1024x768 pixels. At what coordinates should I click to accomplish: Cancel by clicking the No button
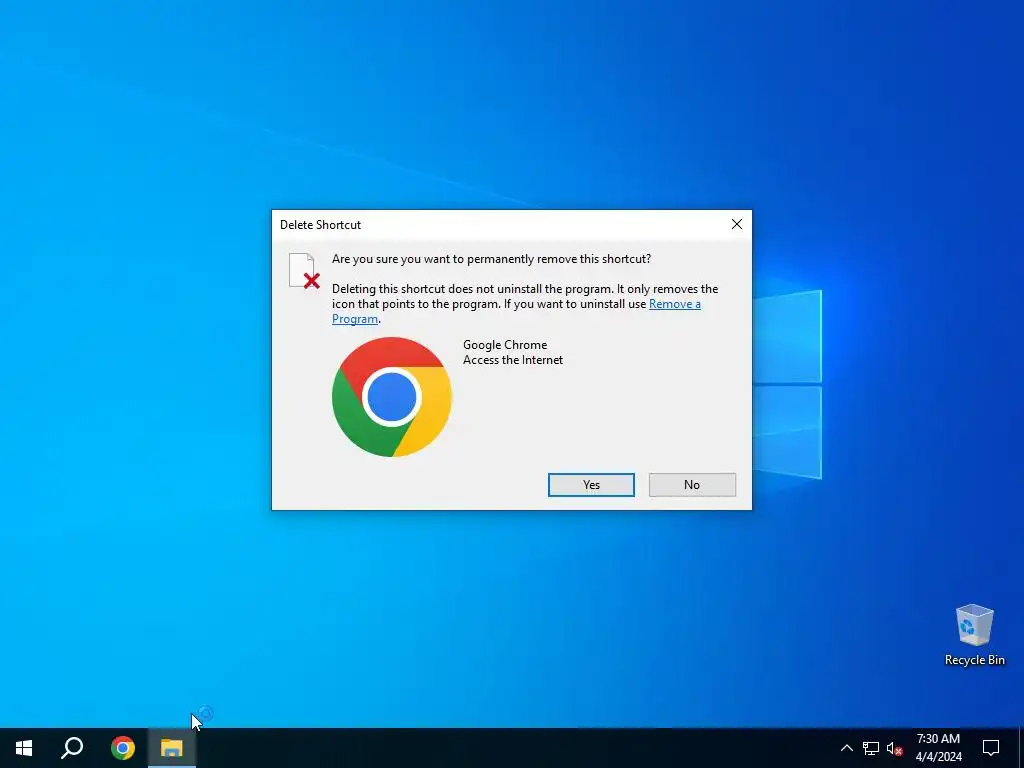coord(692,485)
